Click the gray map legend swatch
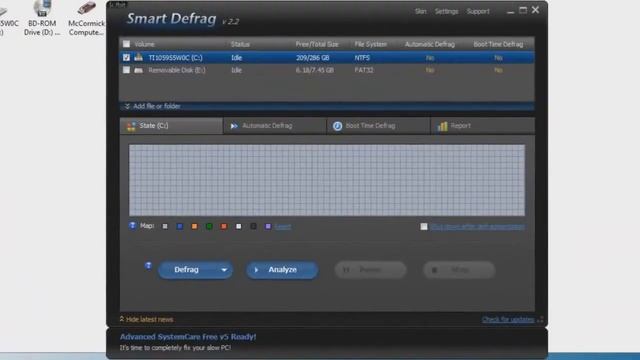 [x=165, y=226]
